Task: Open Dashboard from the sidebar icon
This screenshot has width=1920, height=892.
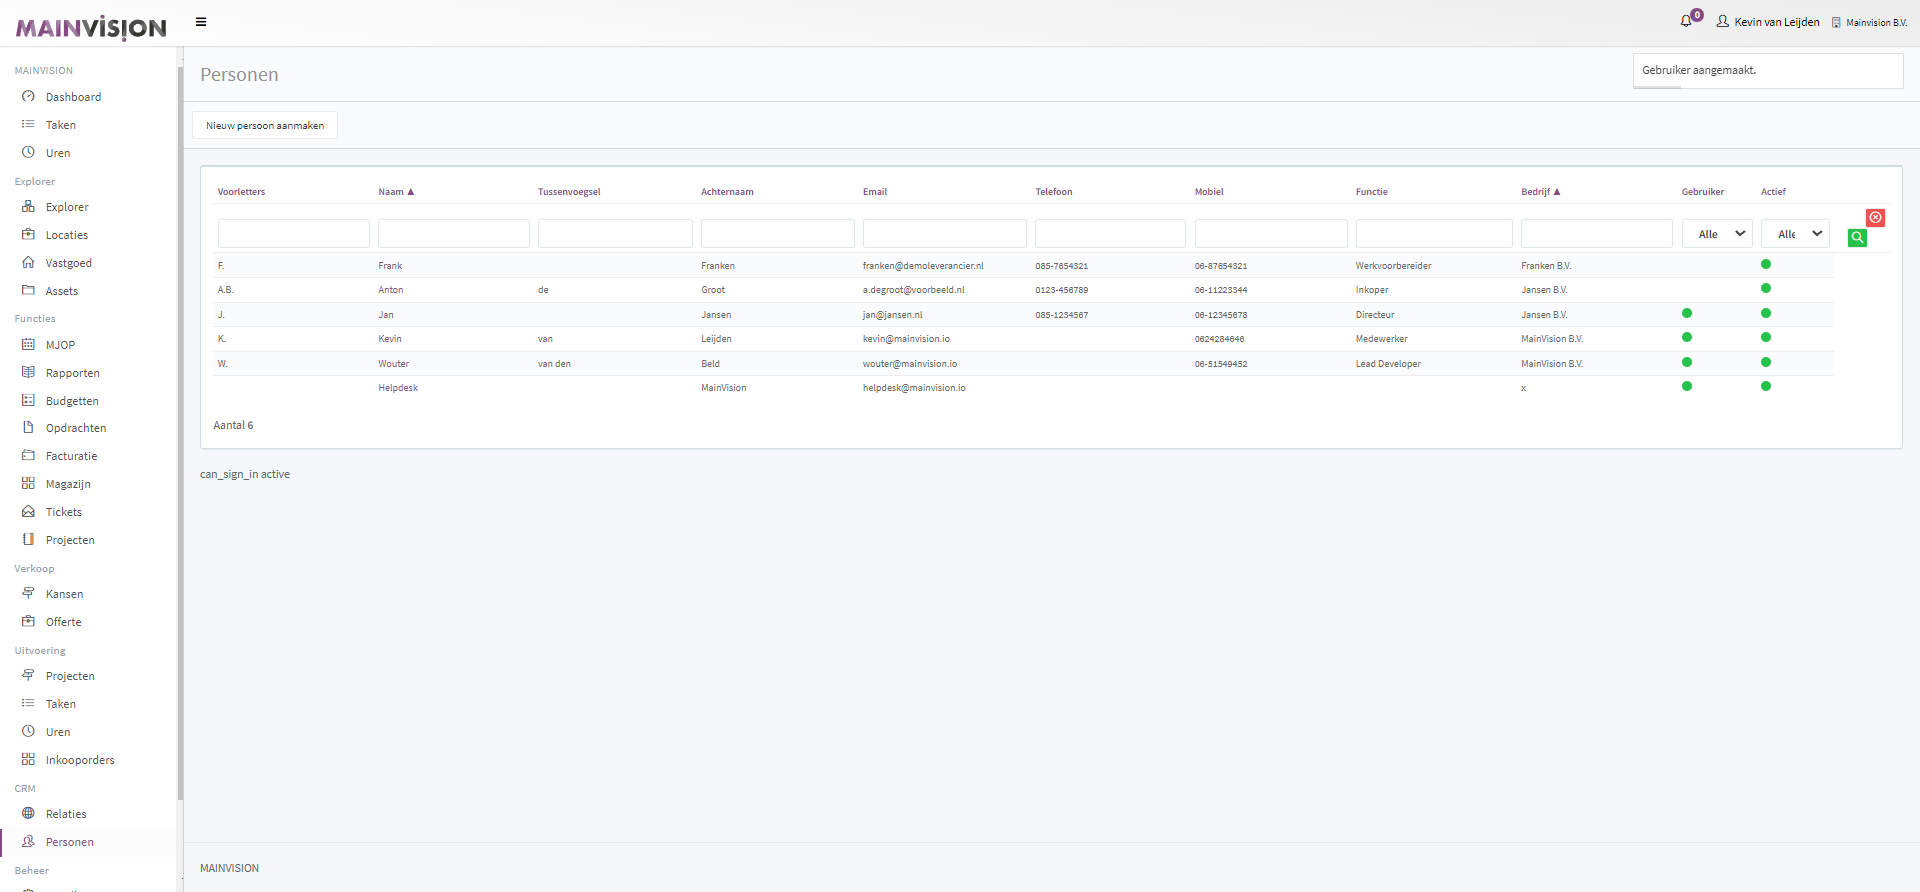Action: coord(28,97)
